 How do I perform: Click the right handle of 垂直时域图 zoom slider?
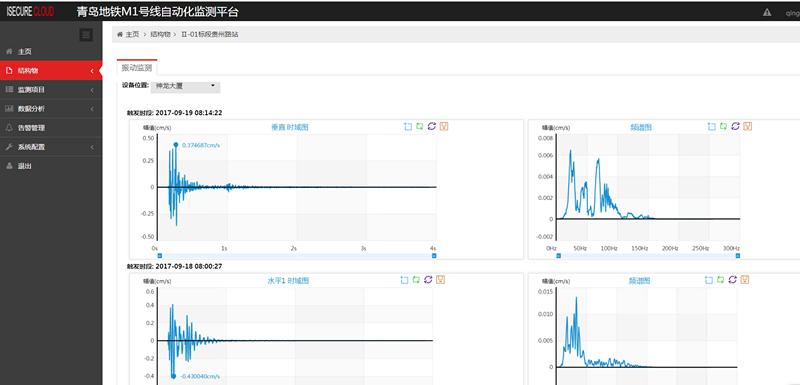[x=434, y=255]
